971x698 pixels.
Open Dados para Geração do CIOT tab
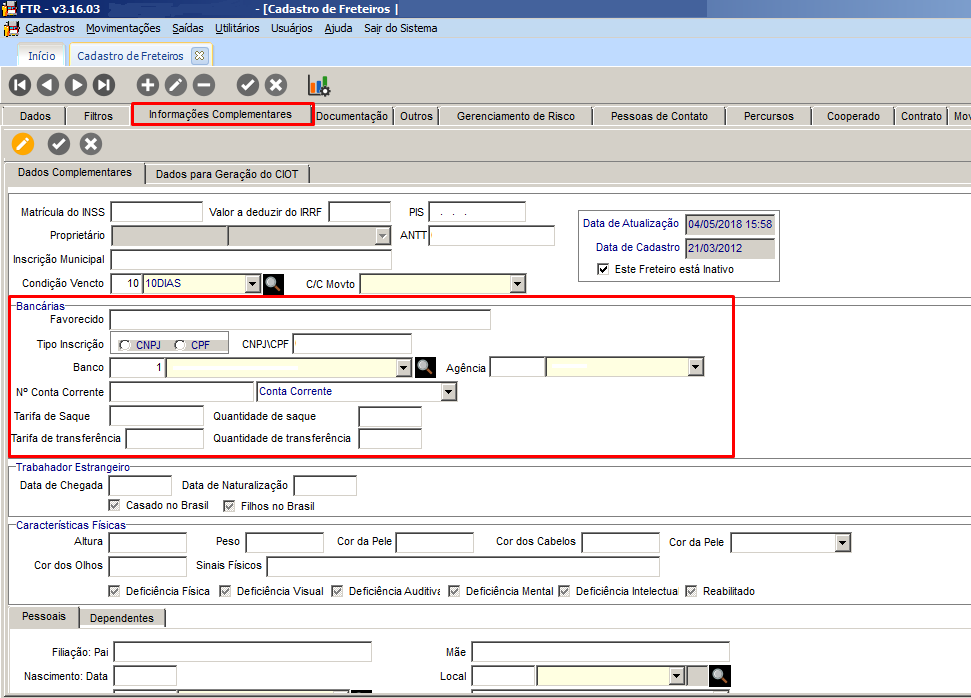tap(228, 174)
